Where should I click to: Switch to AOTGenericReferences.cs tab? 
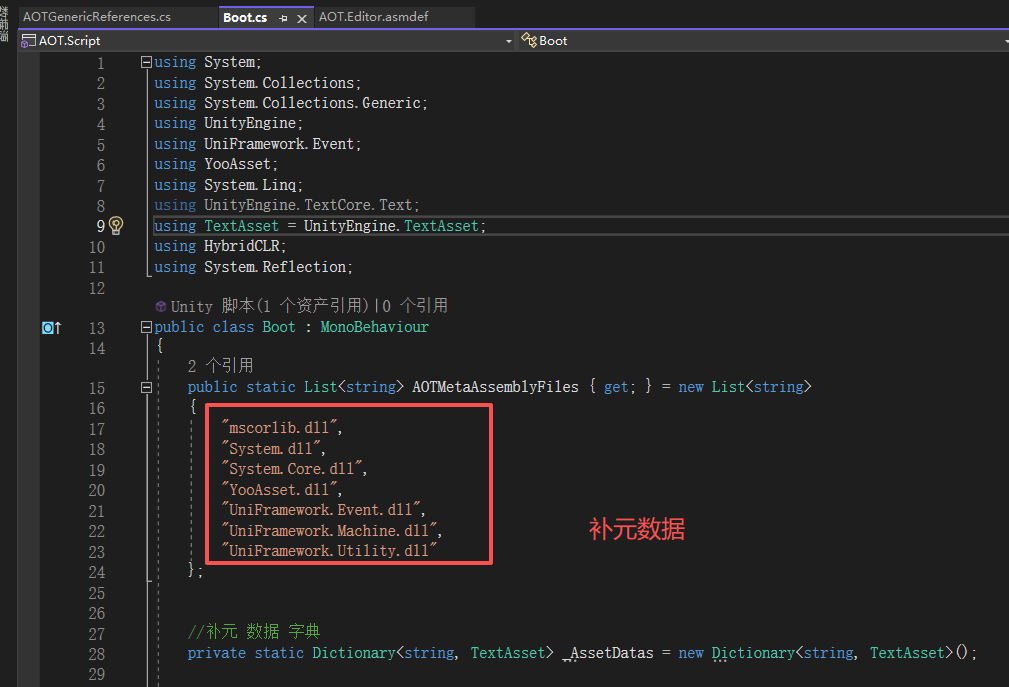coord(97,17)
